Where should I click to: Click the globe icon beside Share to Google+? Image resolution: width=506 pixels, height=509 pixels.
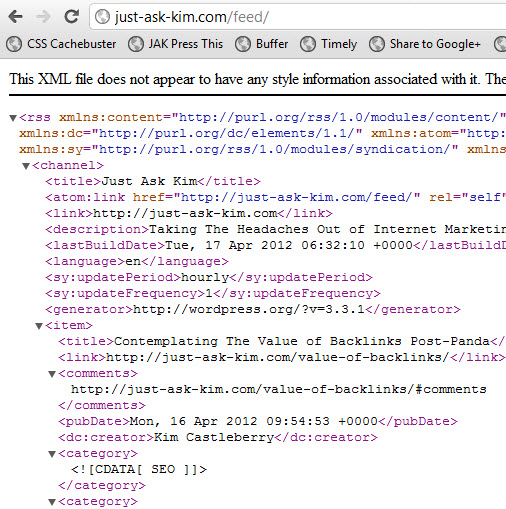point(377,44)
